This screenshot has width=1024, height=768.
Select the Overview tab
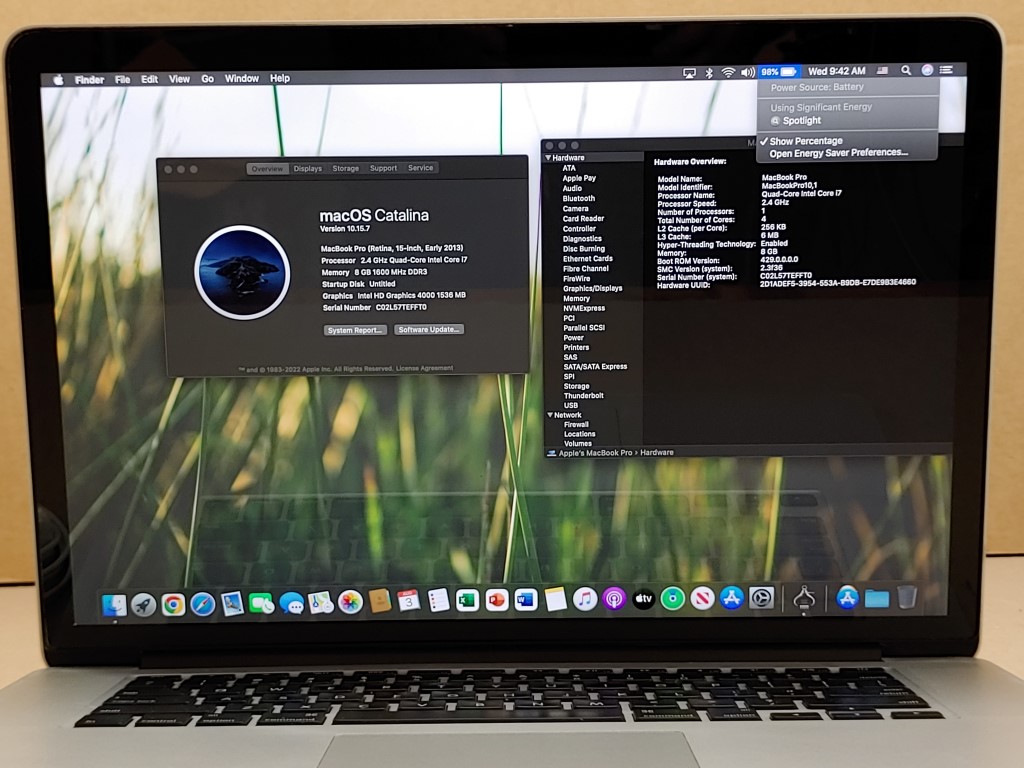268,168
